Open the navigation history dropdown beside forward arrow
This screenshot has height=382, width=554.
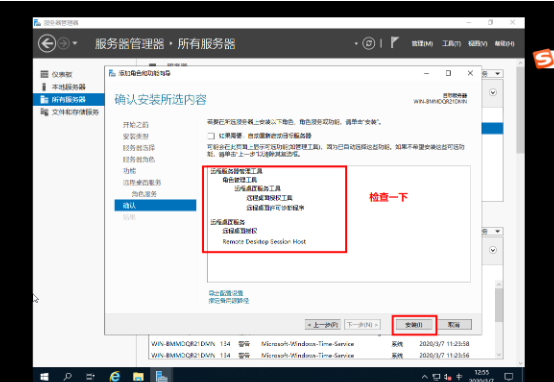tap(75, 43)
